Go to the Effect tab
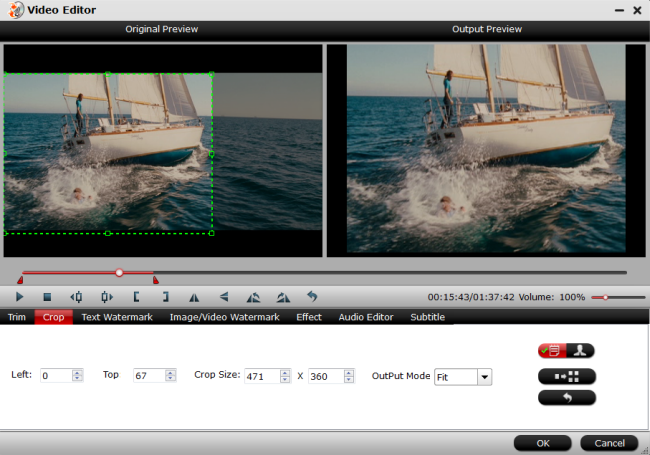 (x=309, y=317)
